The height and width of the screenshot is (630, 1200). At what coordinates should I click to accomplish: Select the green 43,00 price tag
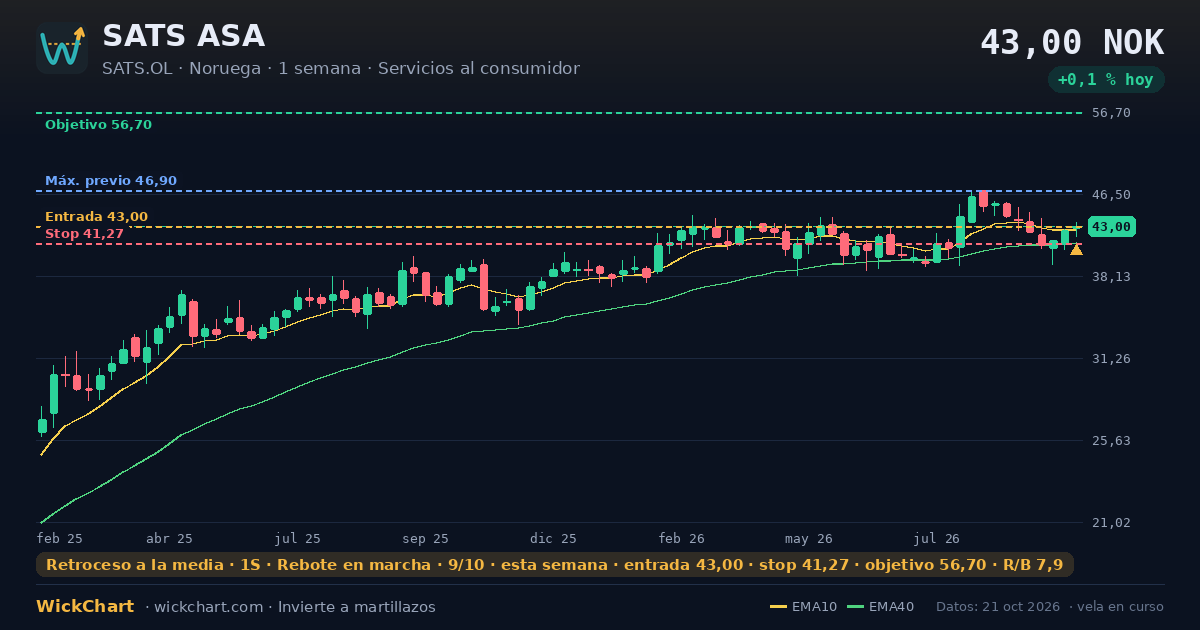(x=1111, y=227)
